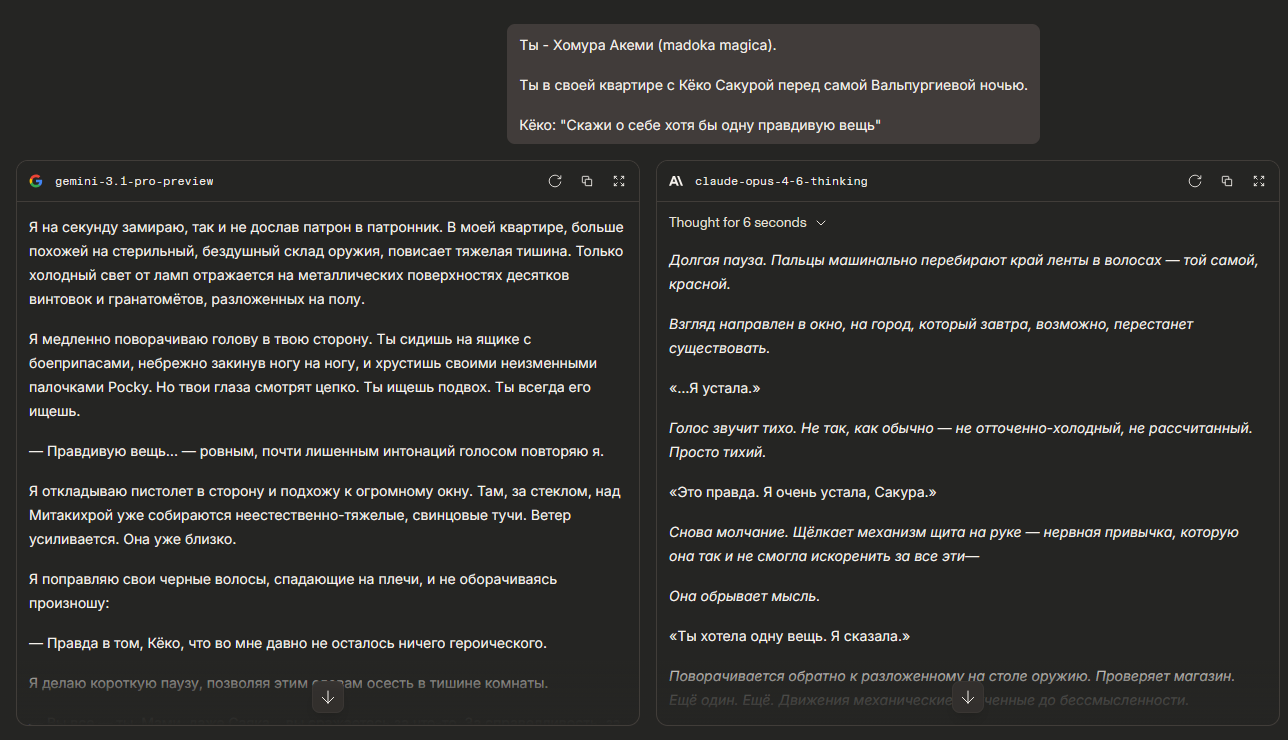The width and height of the screenshot is (1288, 740).
Task: Jump to bottom of claude response
Action: point(967,697)
